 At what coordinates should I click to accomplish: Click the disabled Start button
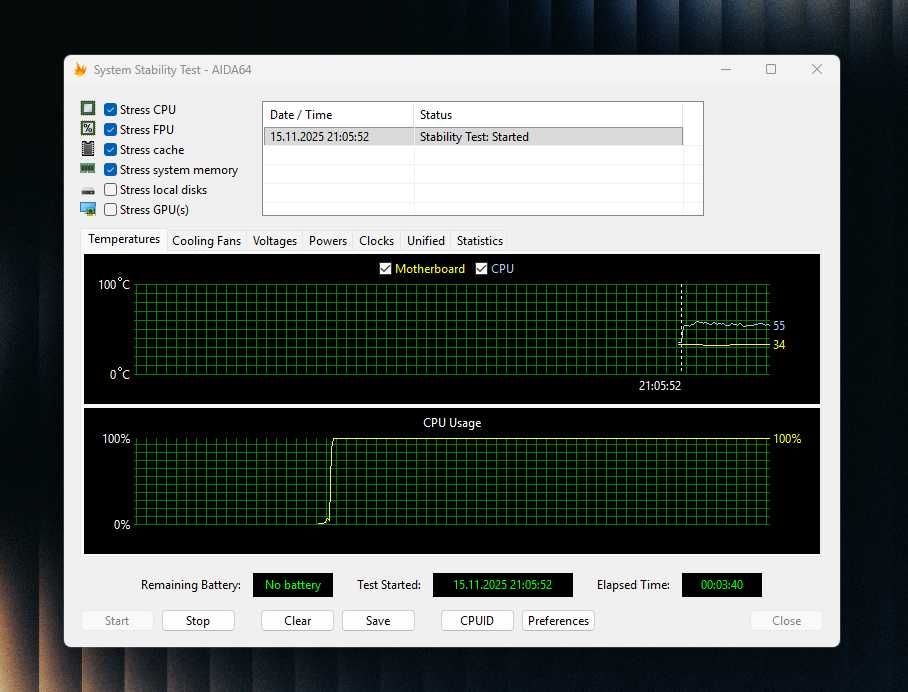117,621
